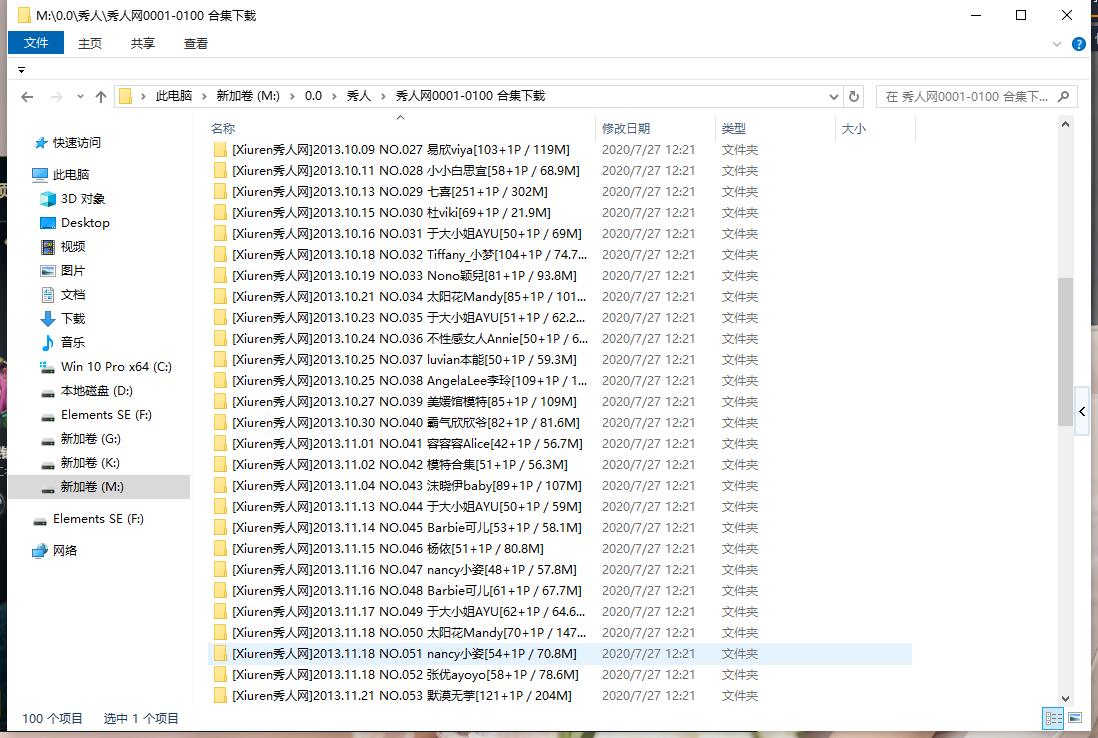Click the 新加卷 (G:) drive icon
Image resolution: width=1098 pixels, height=738 pixels.
pyautogui.click(x=48, y=440)
